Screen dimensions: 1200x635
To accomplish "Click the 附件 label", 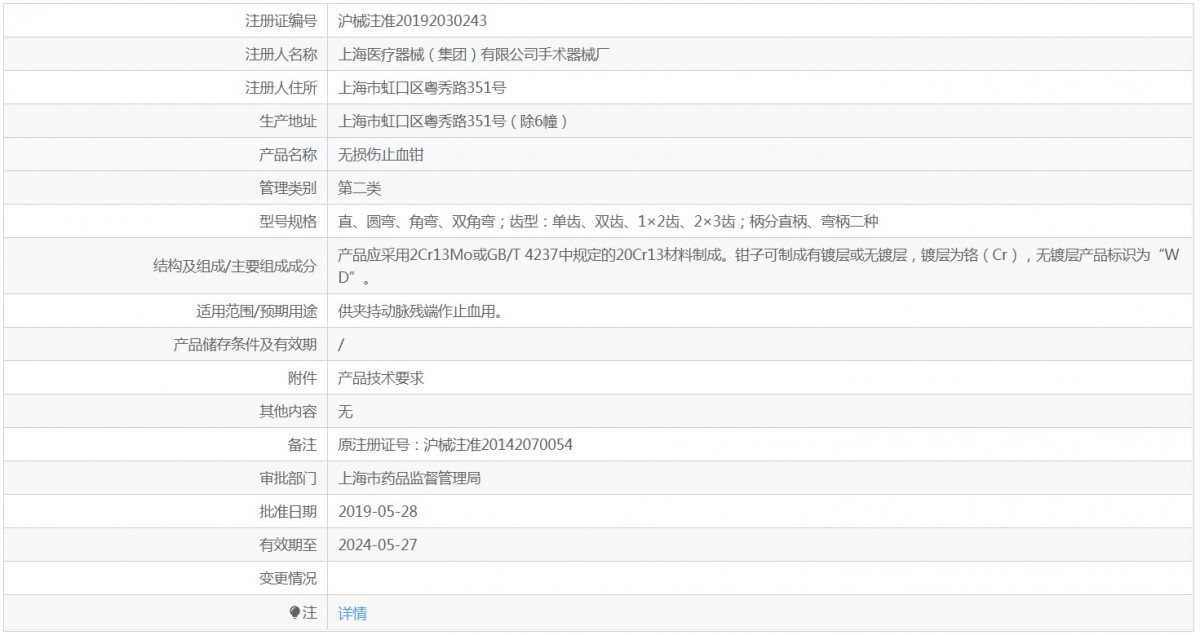I will 303,378.
